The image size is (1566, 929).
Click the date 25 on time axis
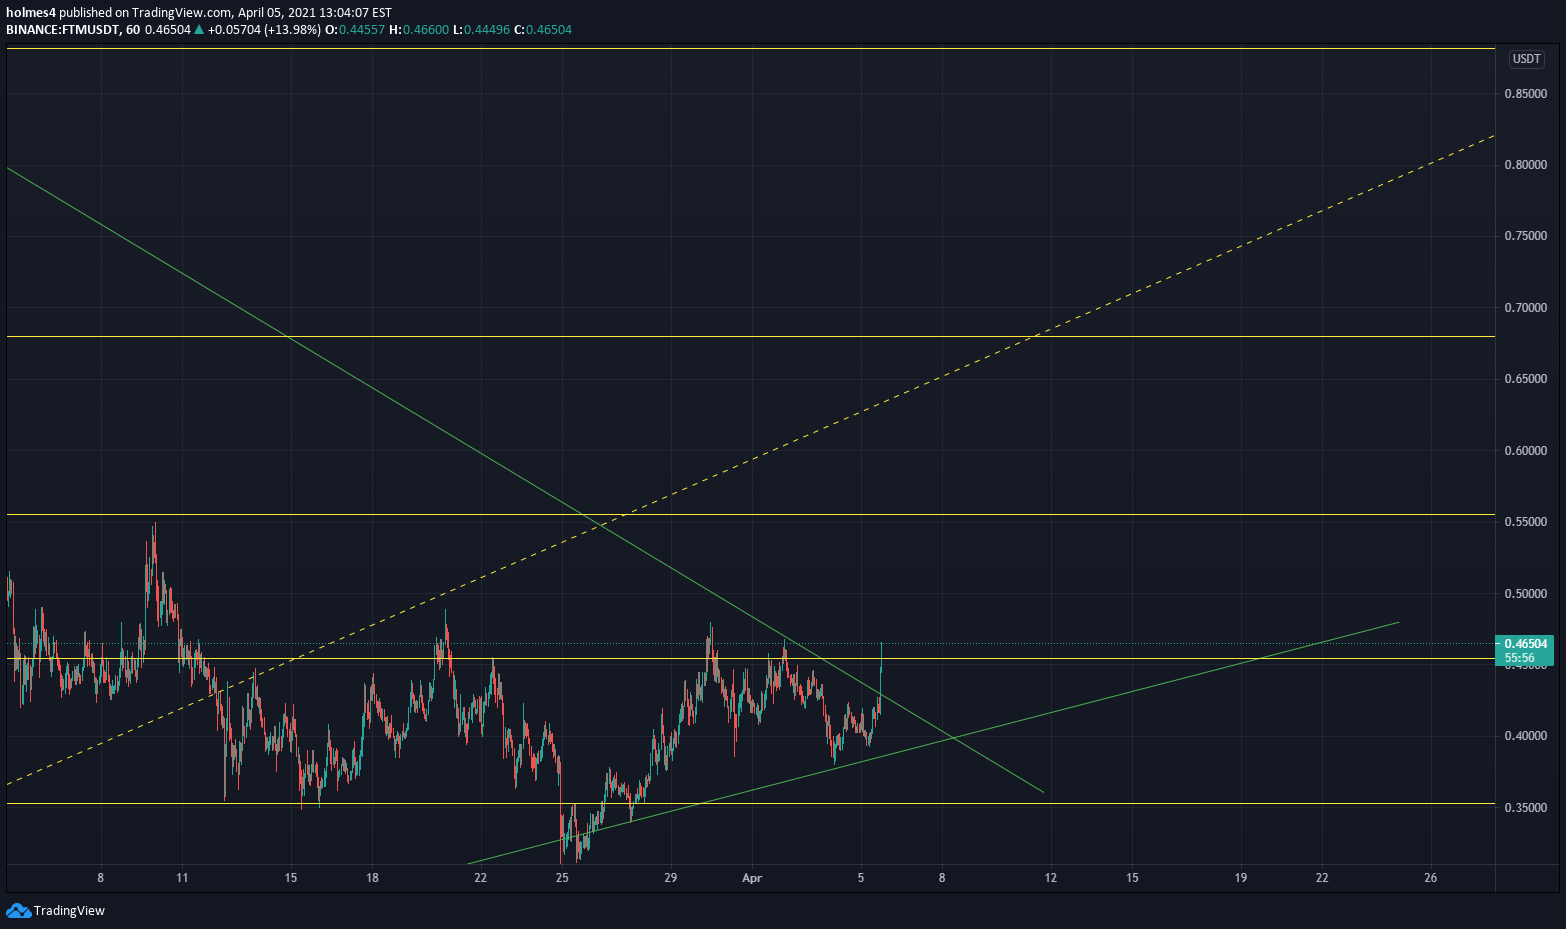pyautogui.click(x=562, y=878)
